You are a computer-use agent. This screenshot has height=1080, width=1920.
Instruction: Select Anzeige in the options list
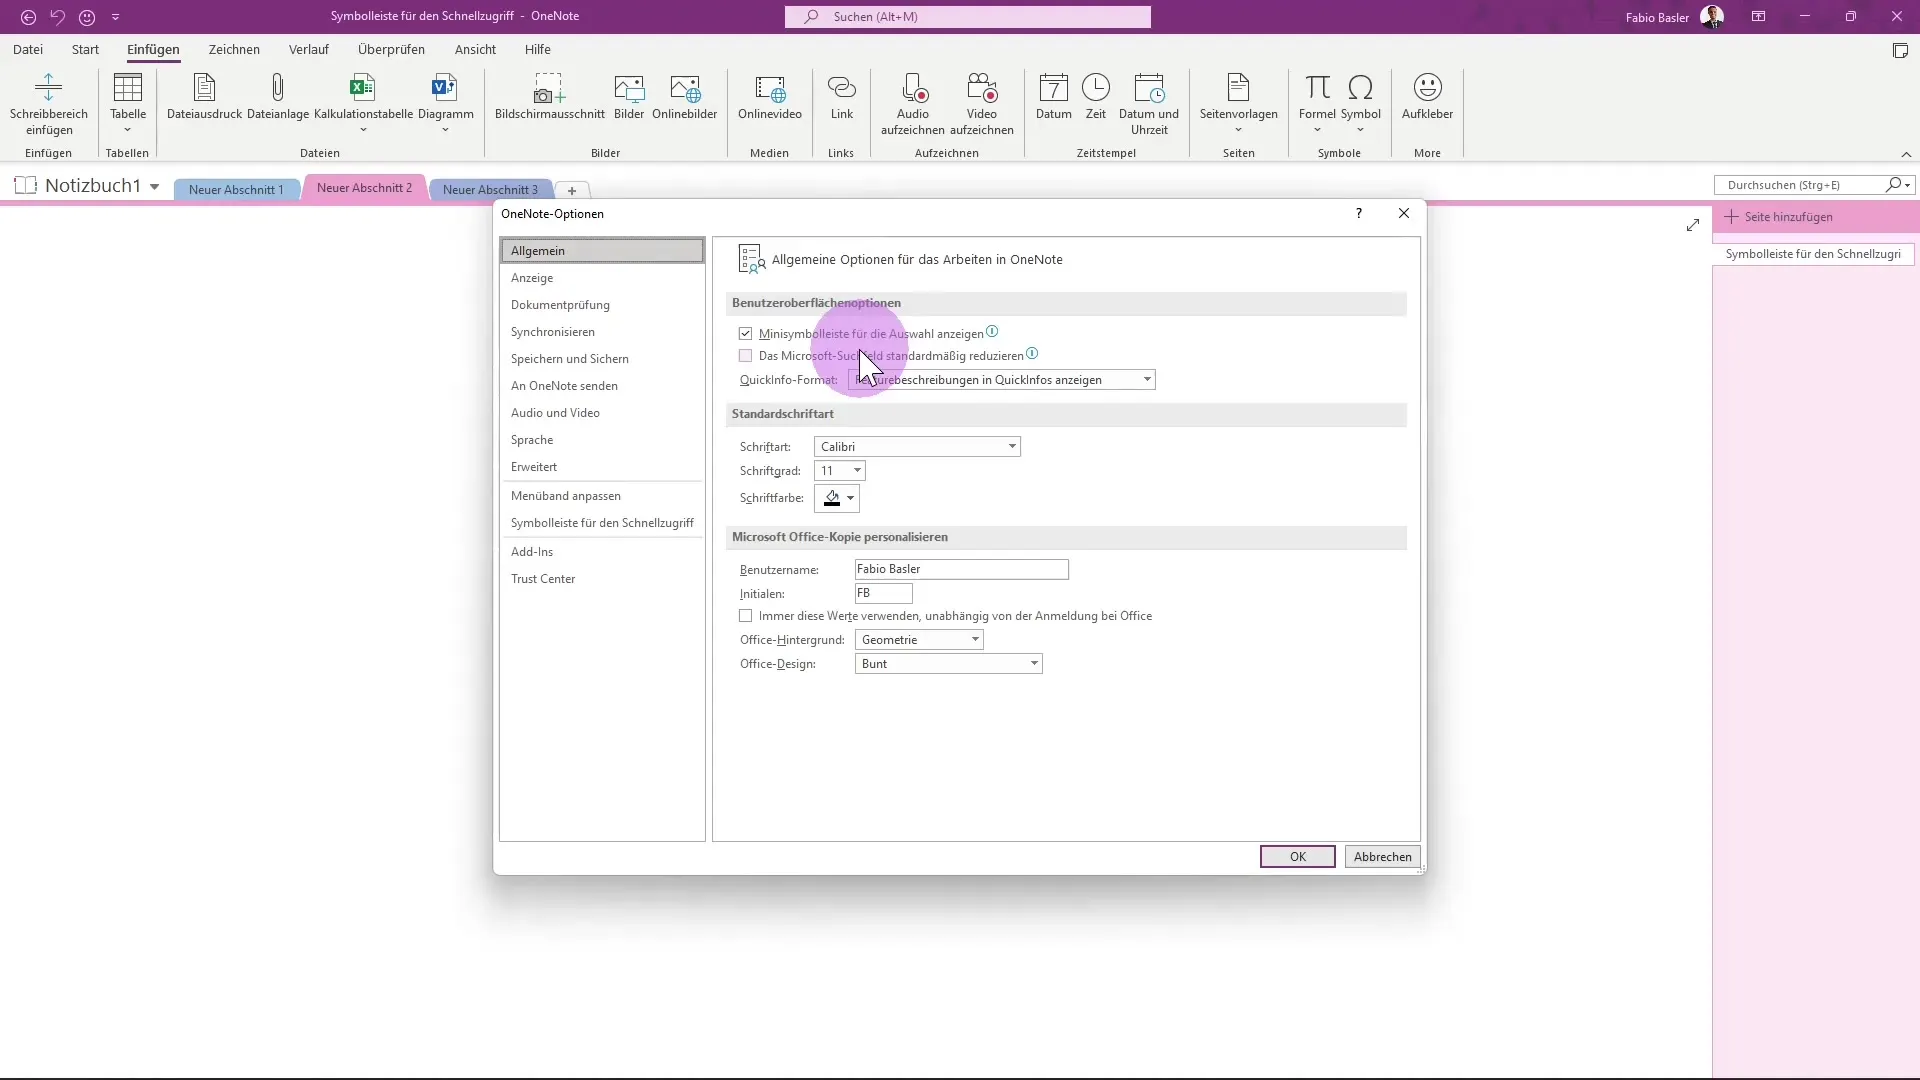[x=602, y=278]
